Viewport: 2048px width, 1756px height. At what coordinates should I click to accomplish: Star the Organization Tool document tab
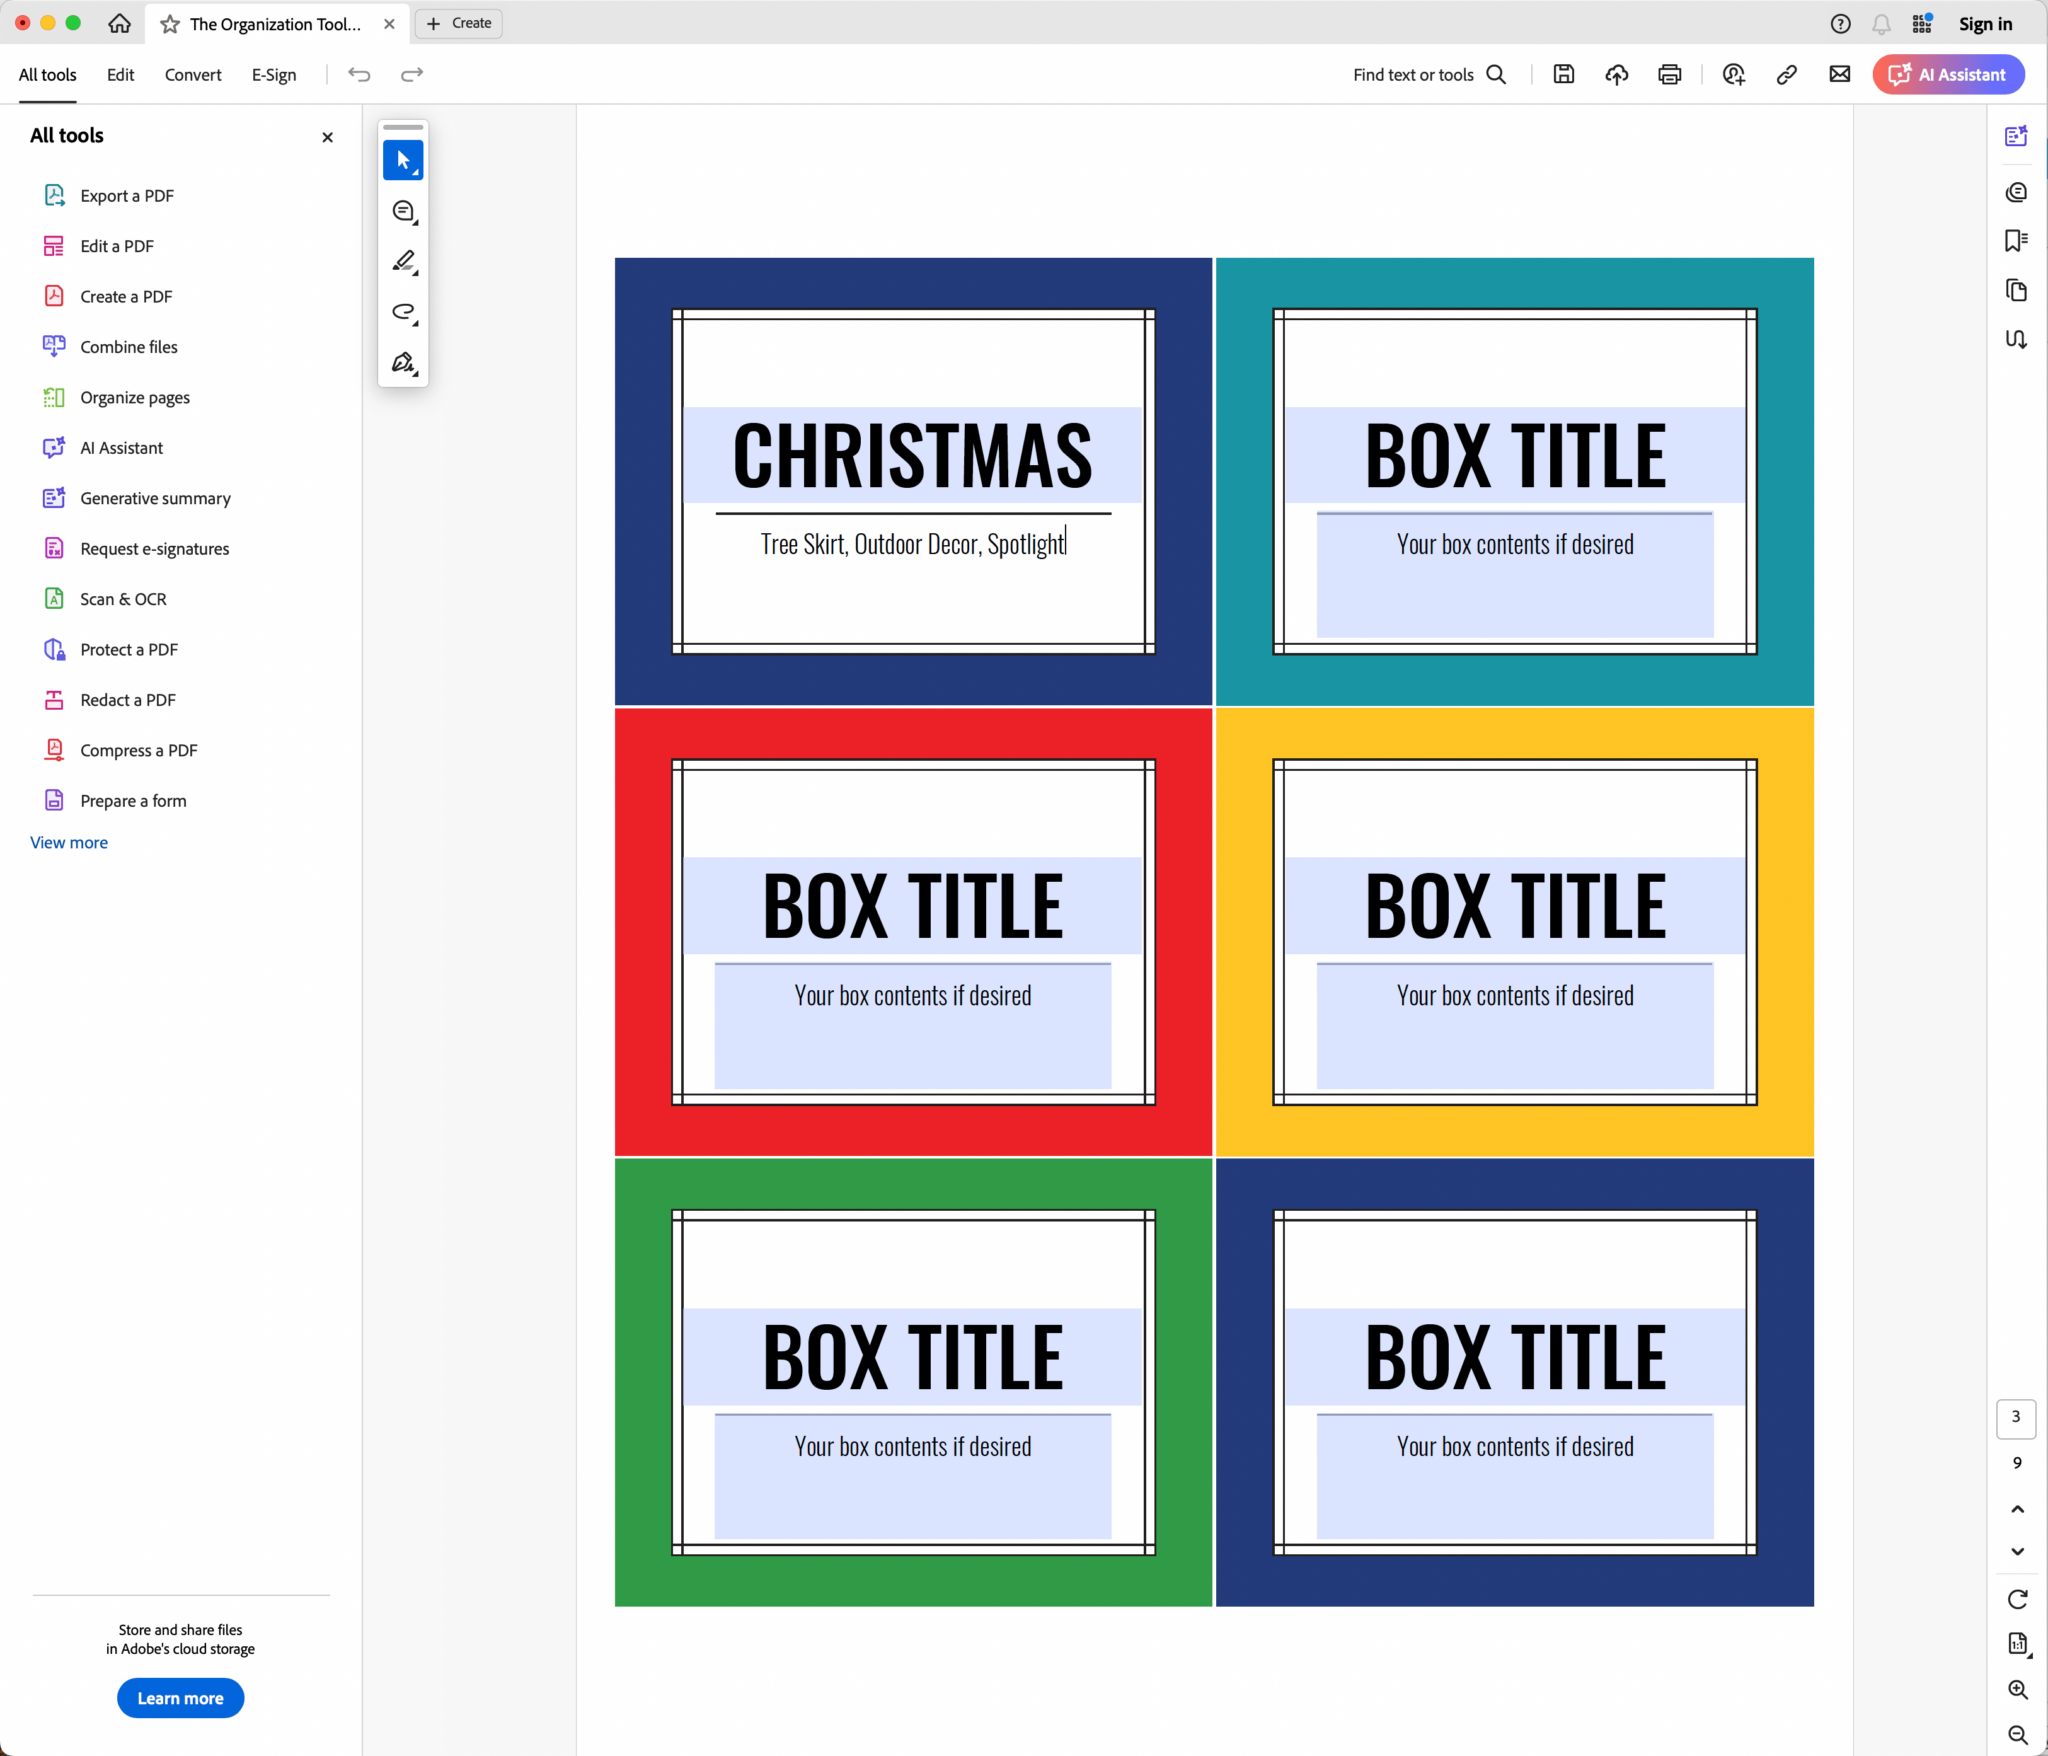170,24
